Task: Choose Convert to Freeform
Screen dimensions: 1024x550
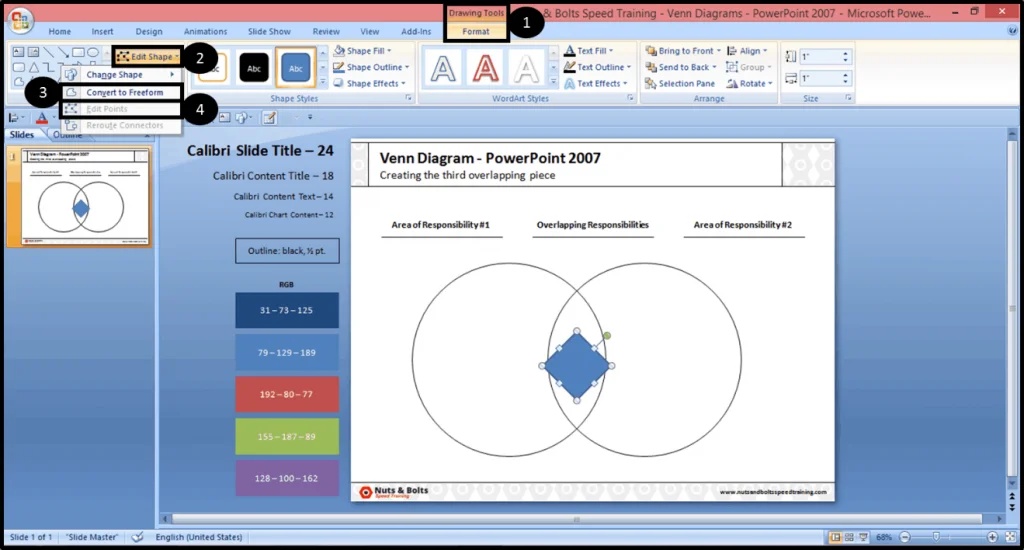Action: coord(121,93)
